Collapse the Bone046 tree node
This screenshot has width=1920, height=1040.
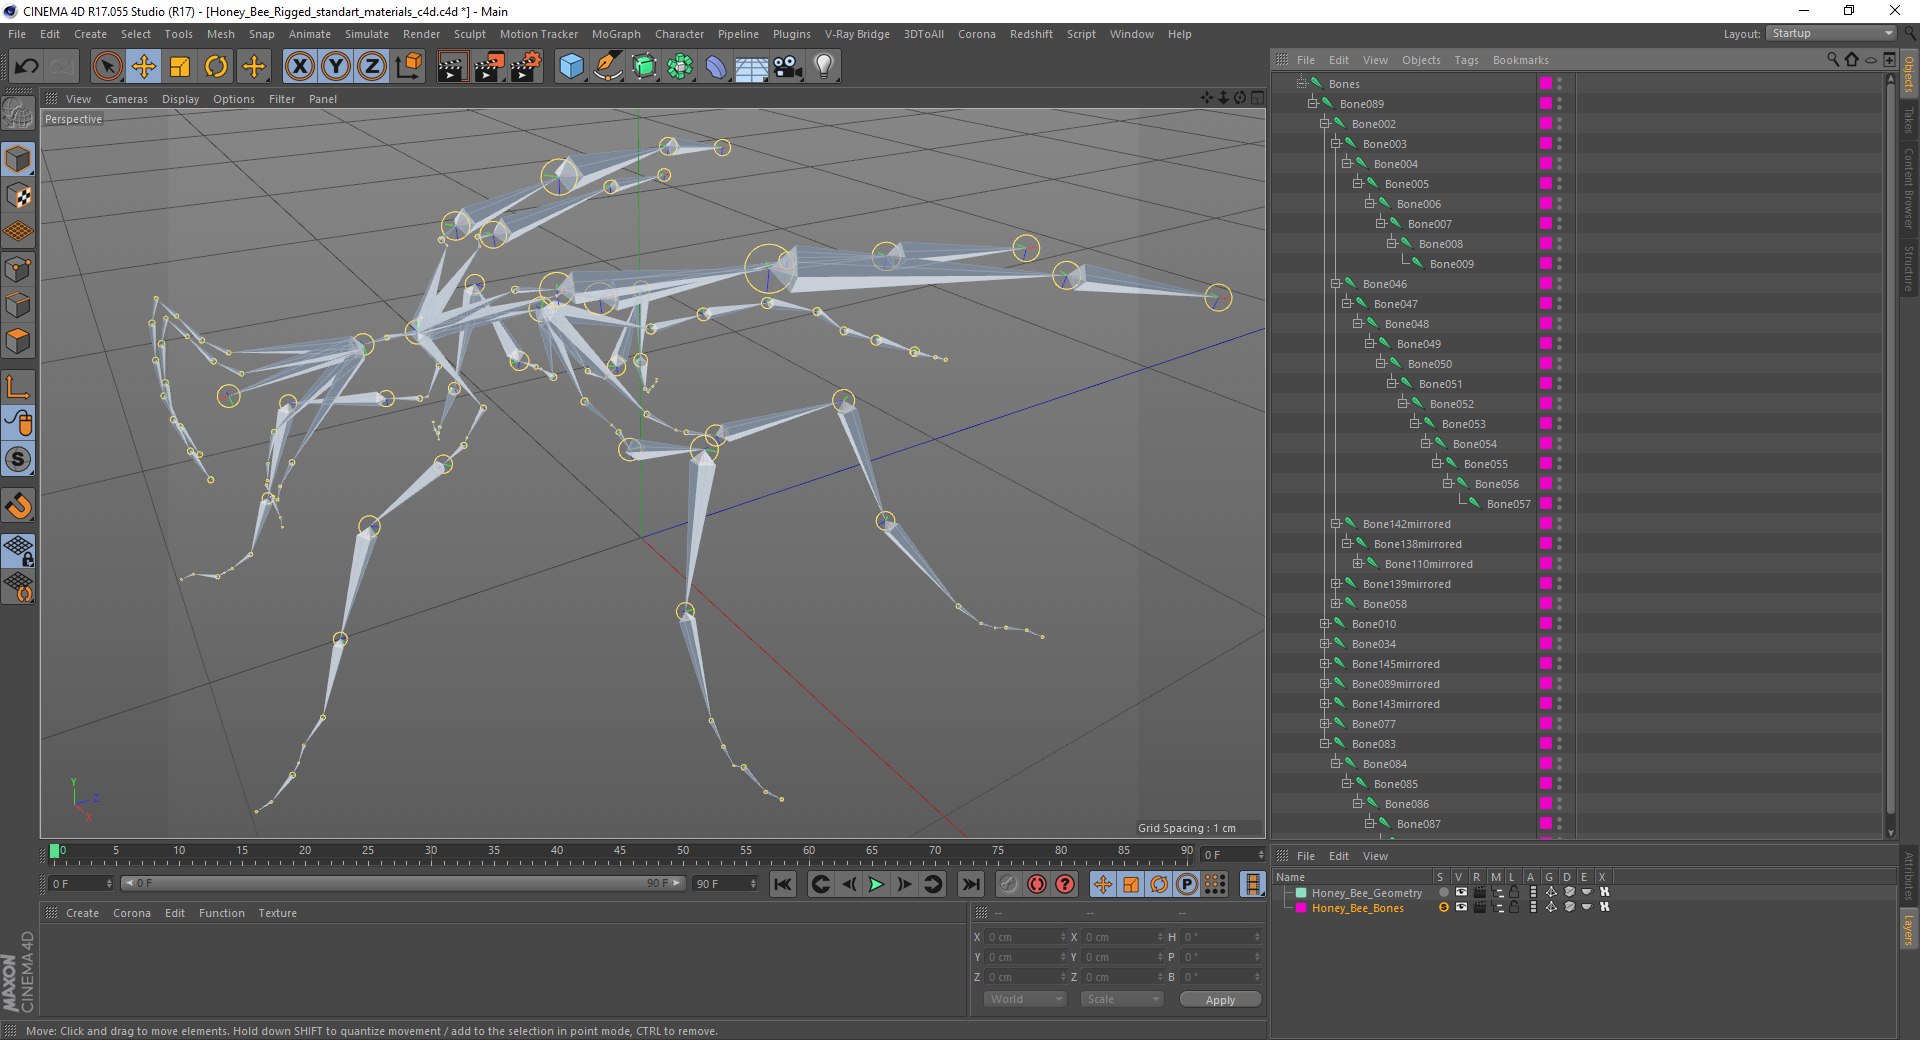1335,283
